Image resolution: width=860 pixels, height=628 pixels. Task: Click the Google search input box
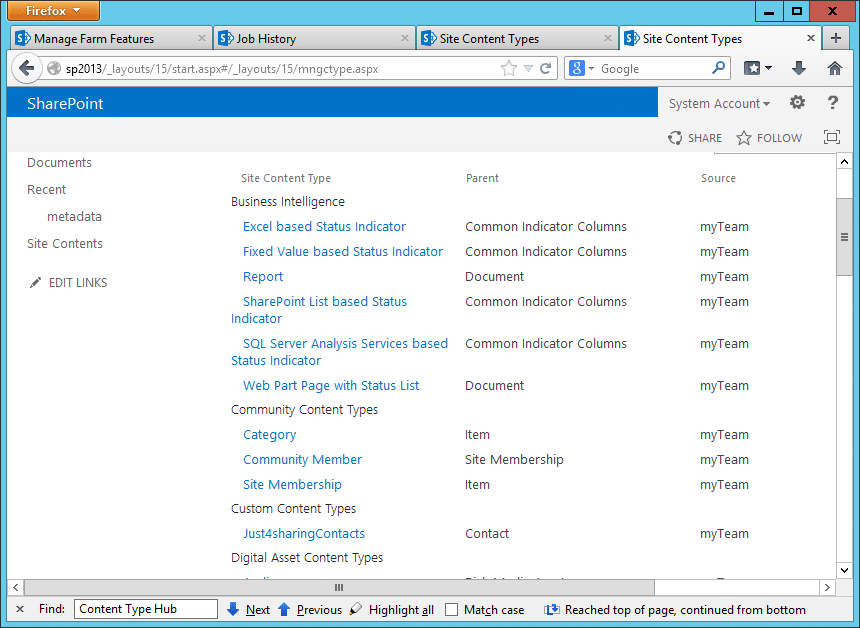coord(653,69)
